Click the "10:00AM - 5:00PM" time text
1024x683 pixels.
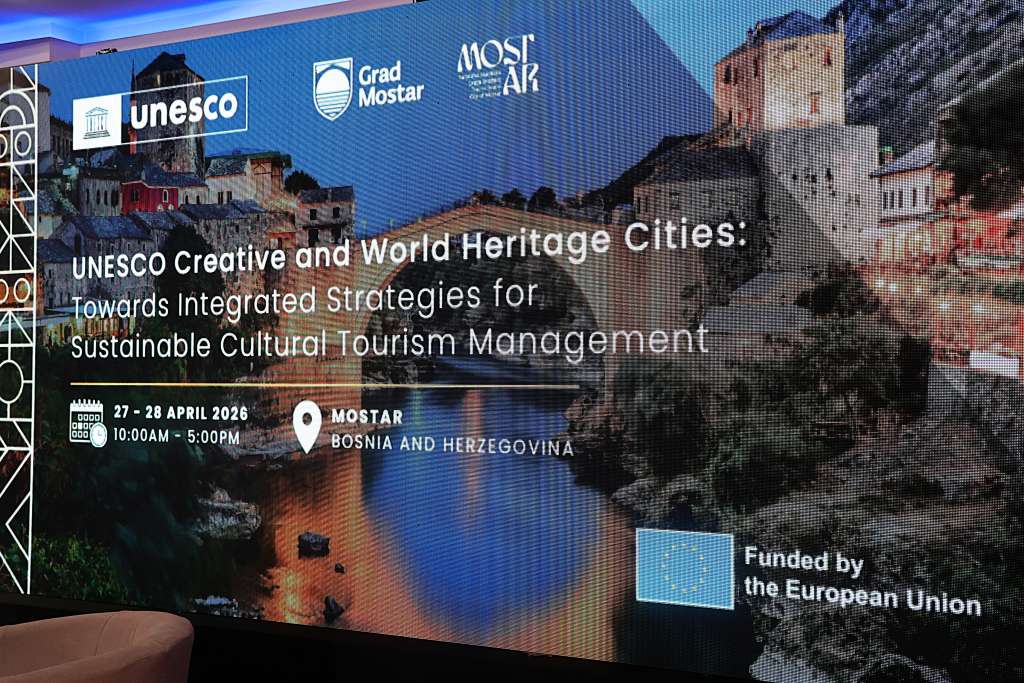[176, 437]
